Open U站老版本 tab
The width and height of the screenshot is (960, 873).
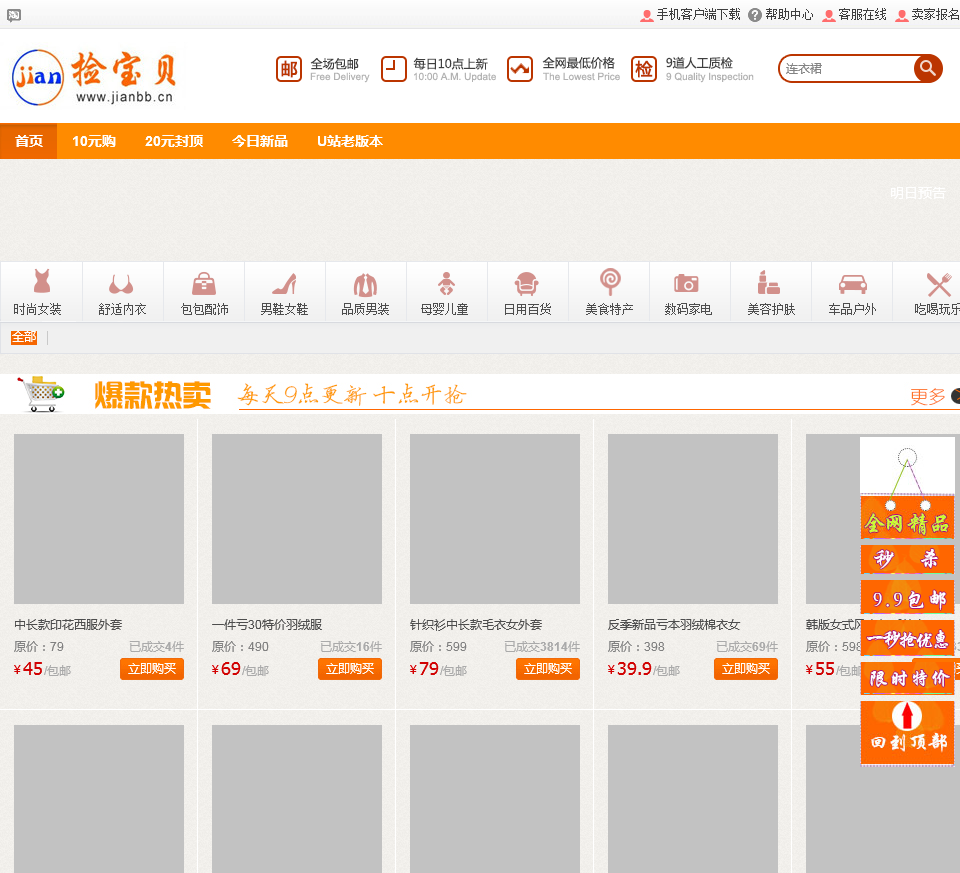350,141
